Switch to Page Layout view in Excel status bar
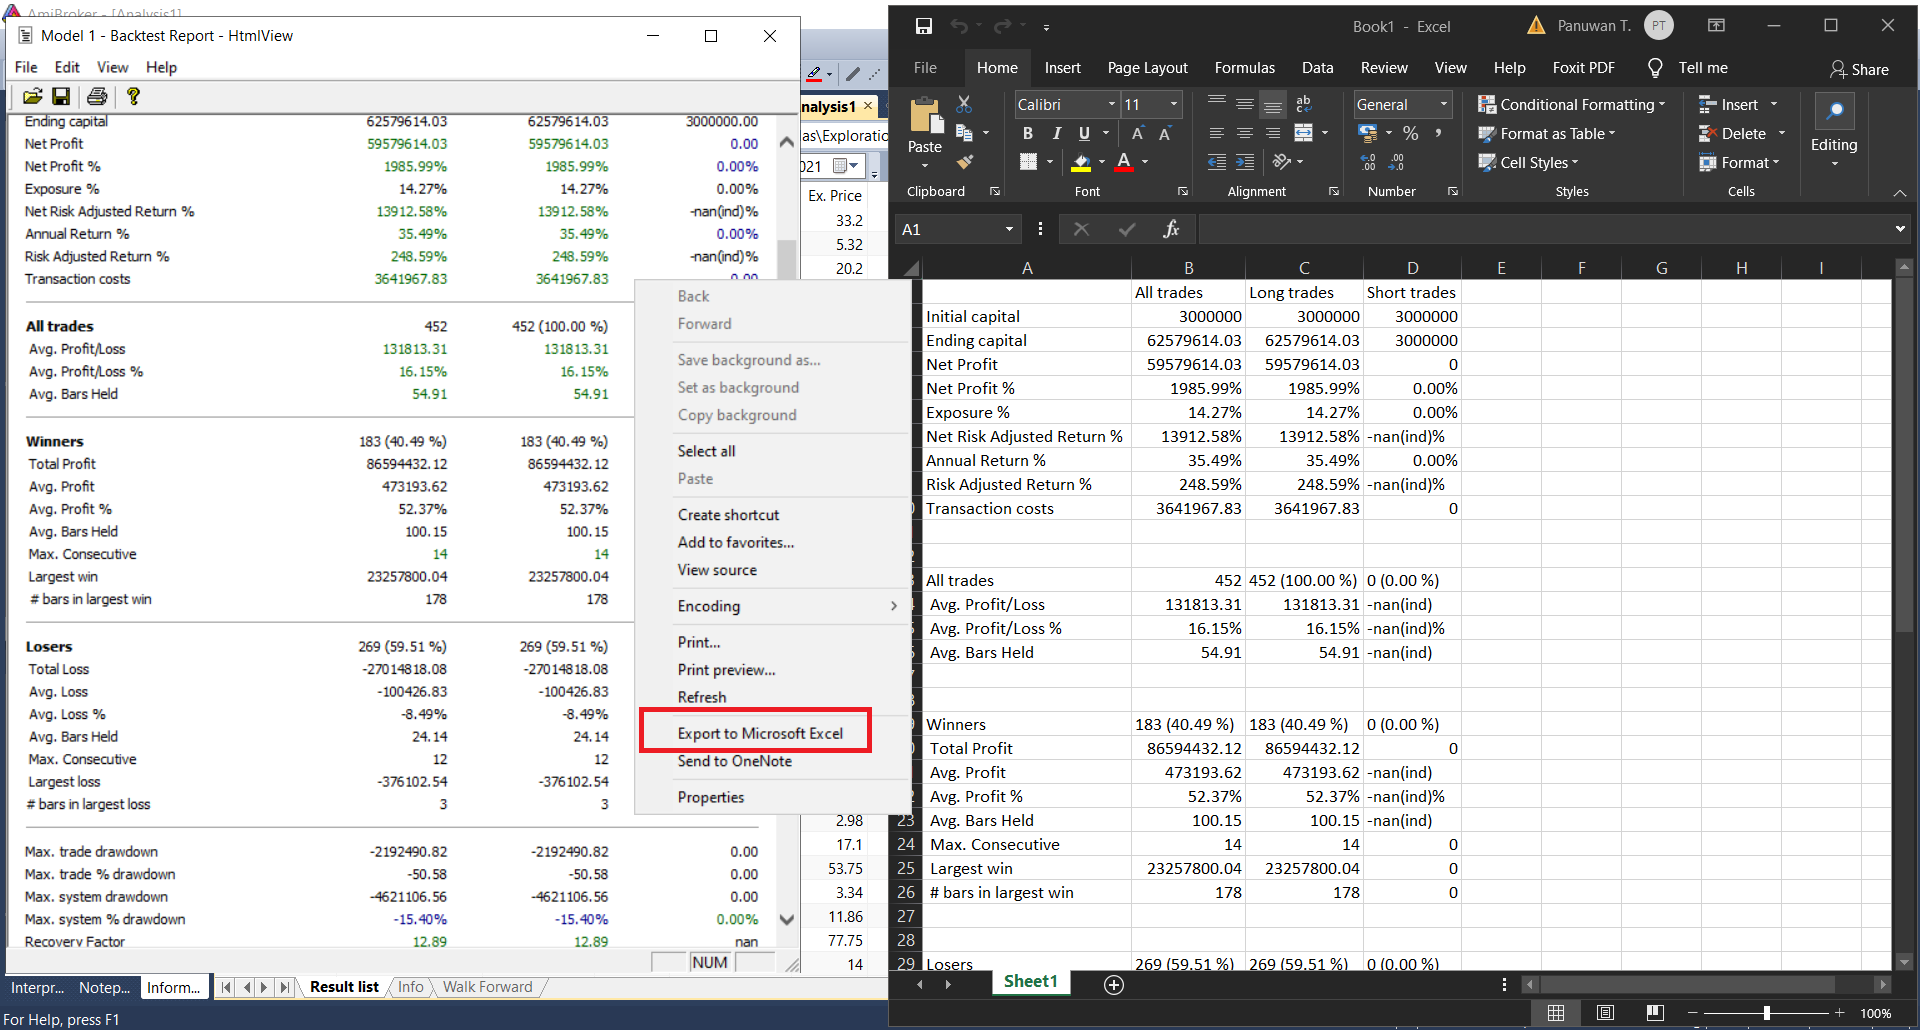The image size is (1920, 1032). click(1605, 1013)
